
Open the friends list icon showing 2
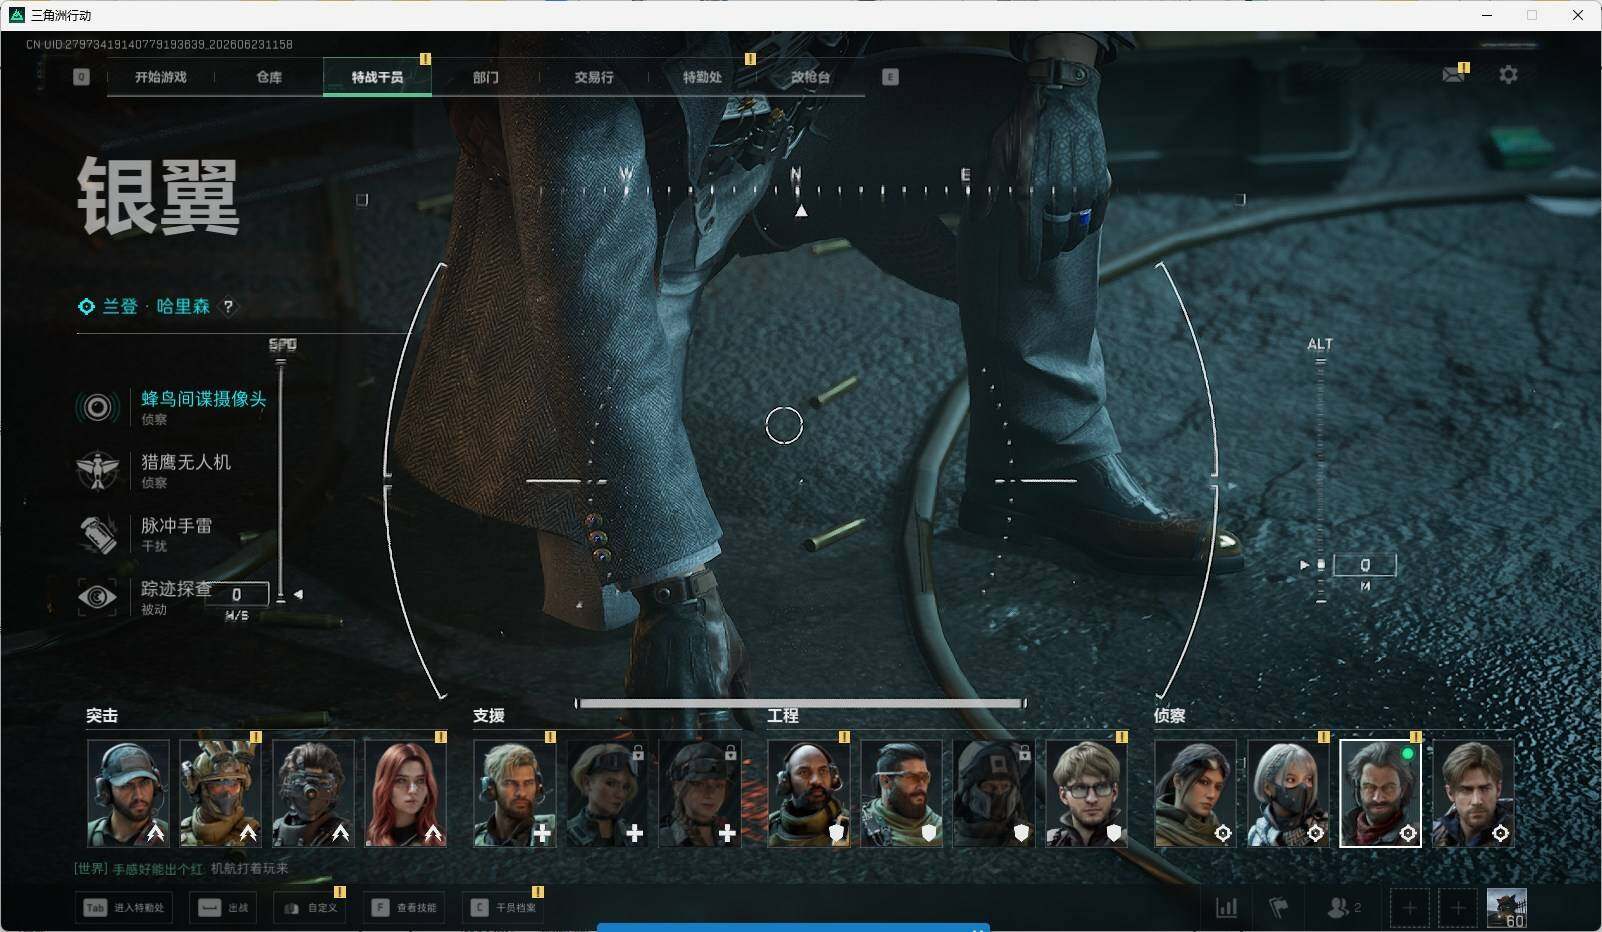1344,907
